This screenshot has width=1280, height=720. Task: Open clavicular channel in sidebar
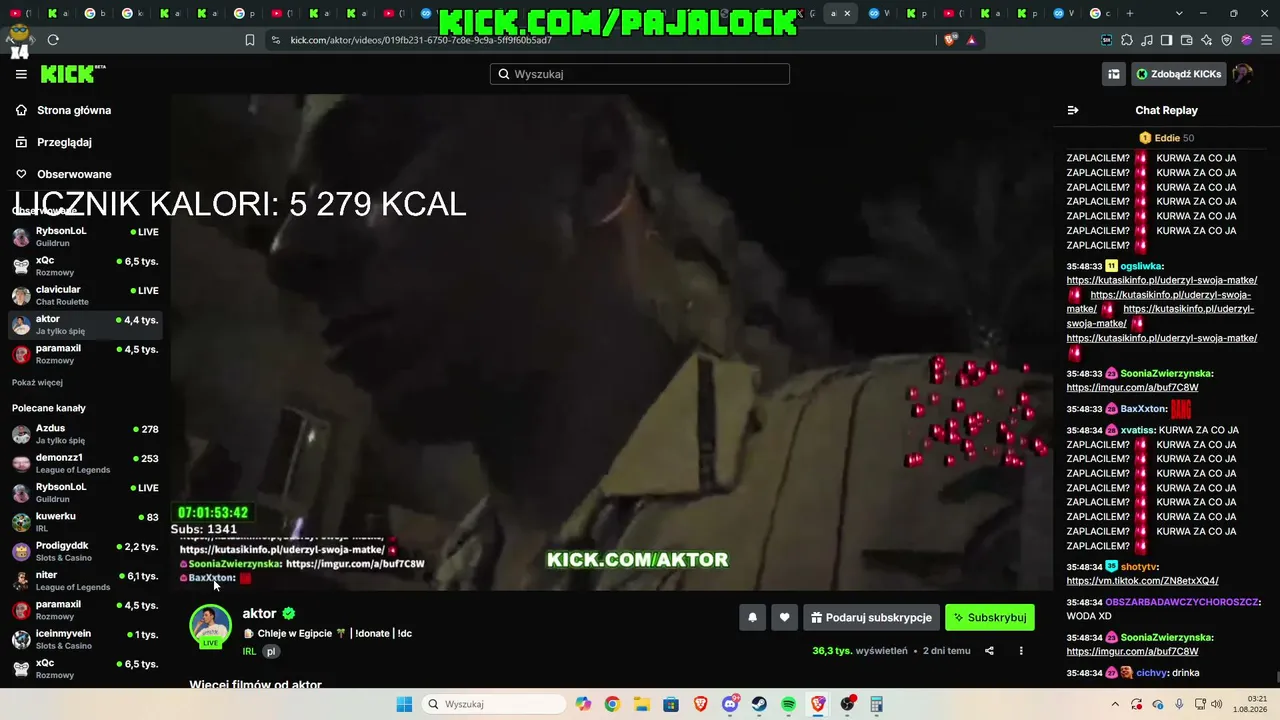click(x=85, y=295)
